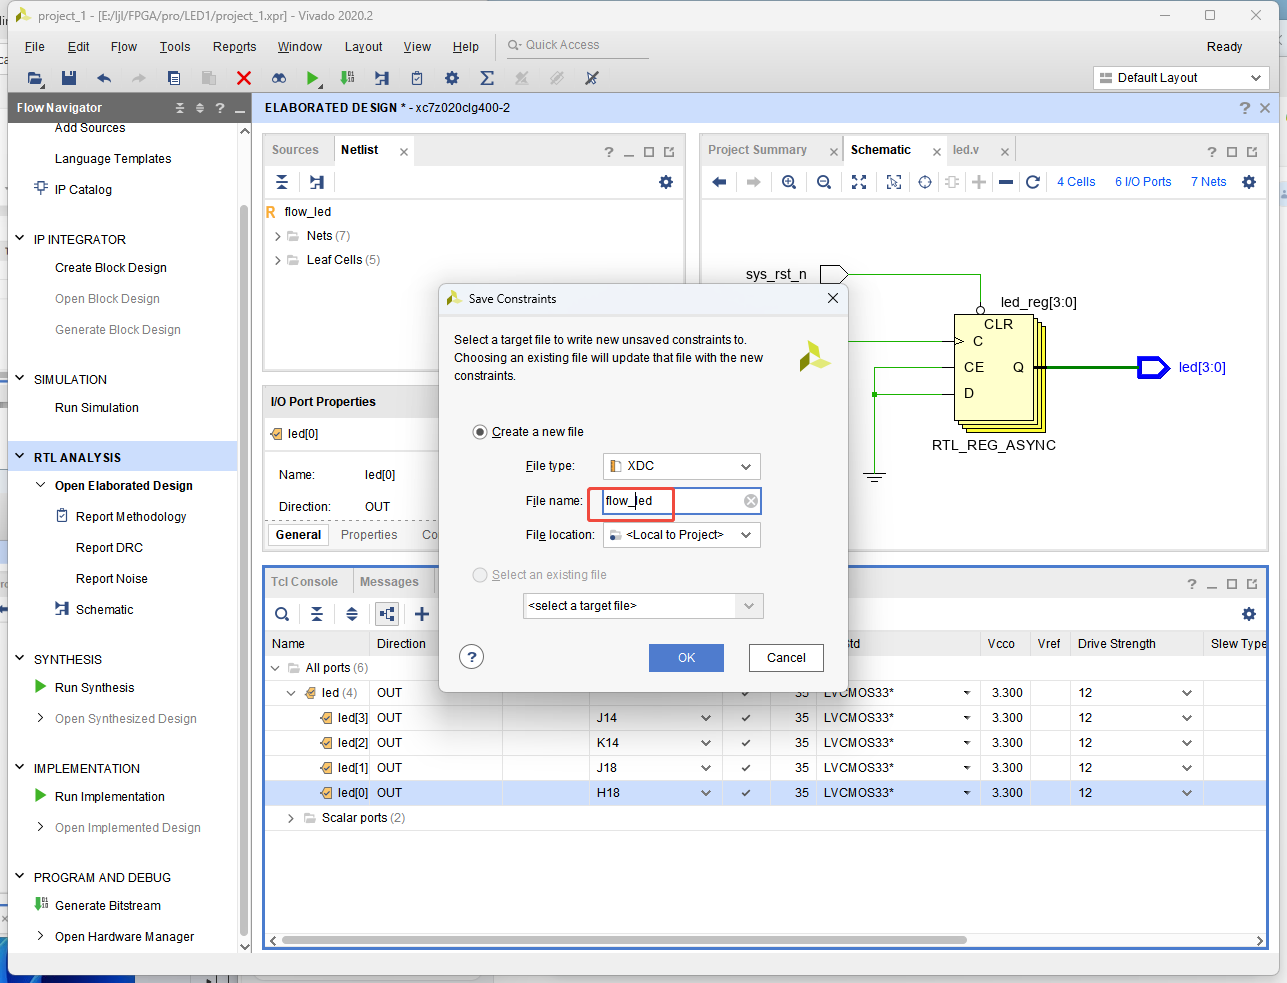This screenshot has height=983, width=1287.
Task: Toggle Fixed checkbox for led[0] row
Action: point(745,793)
